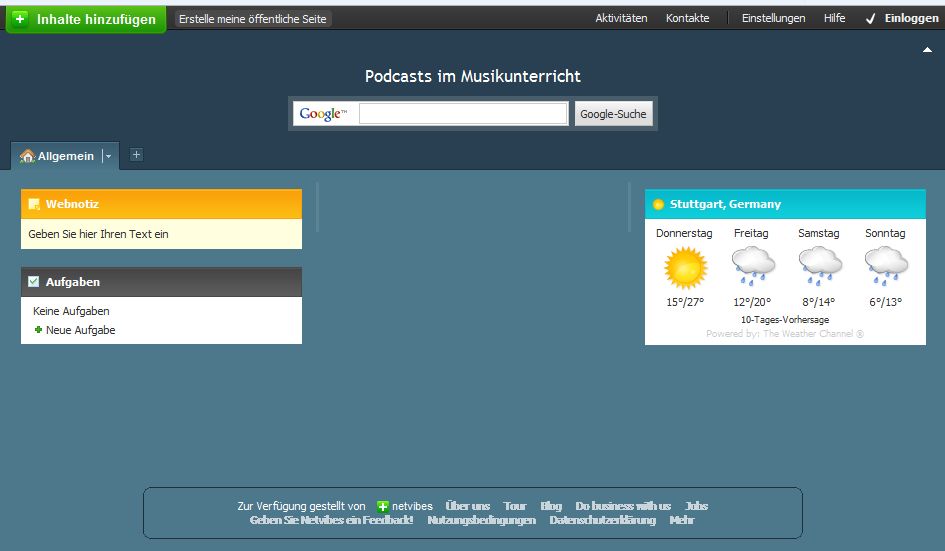Open Einstellungen in the top bar
Viewport: 945px width, 551px height.
click(x=773, y=18)
